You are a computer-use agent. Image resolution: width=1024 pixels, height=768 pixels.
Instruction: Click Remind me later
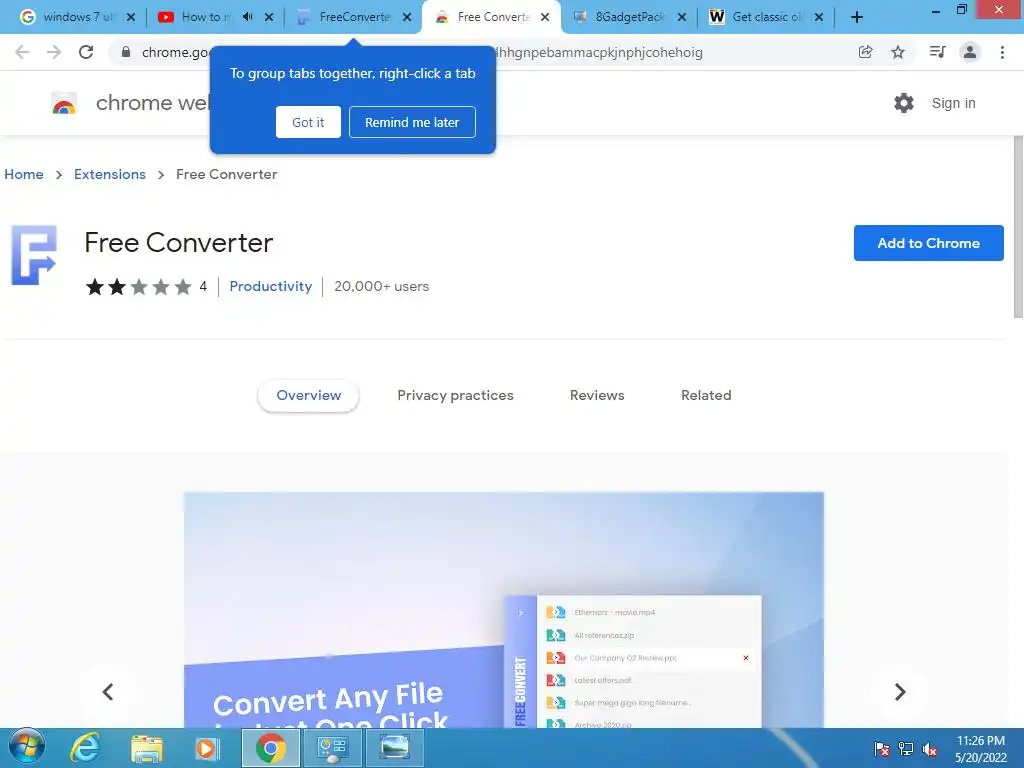click(412, 122)
